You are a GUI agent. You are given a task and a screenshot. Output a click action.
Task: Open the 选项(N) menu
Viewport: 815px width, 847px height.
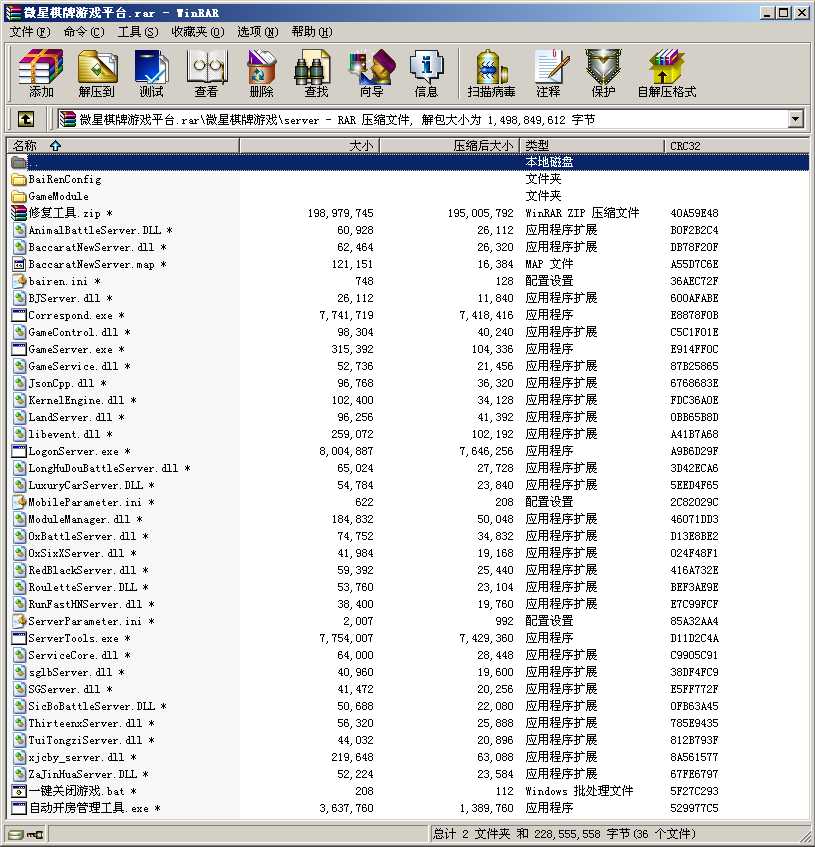point(258,32)
